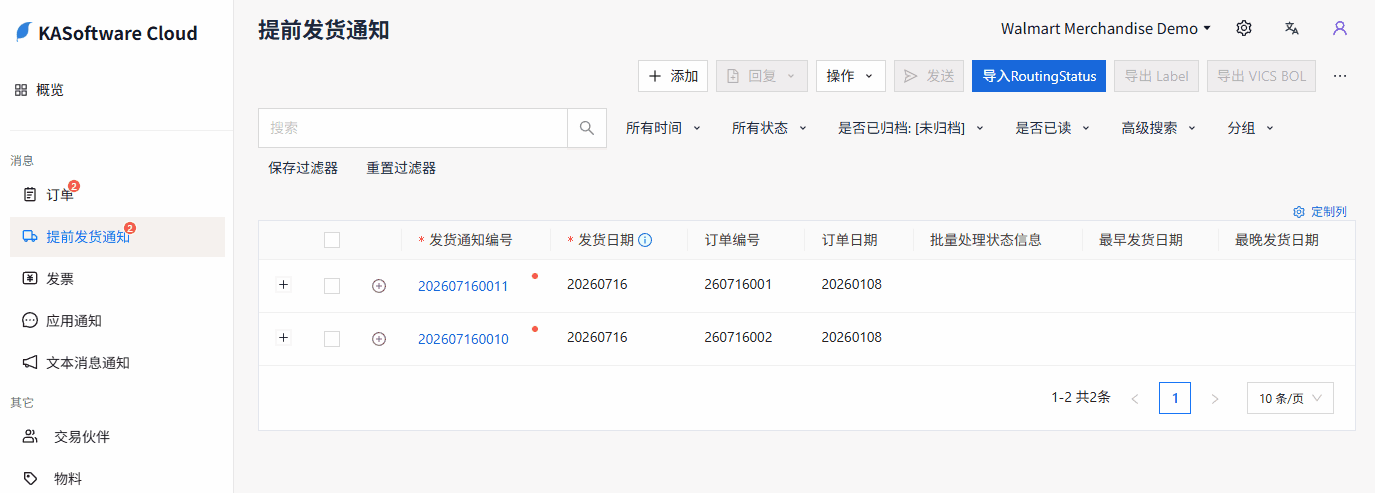Click the 回复 button

pyautogui.click(x=761, y=76)
